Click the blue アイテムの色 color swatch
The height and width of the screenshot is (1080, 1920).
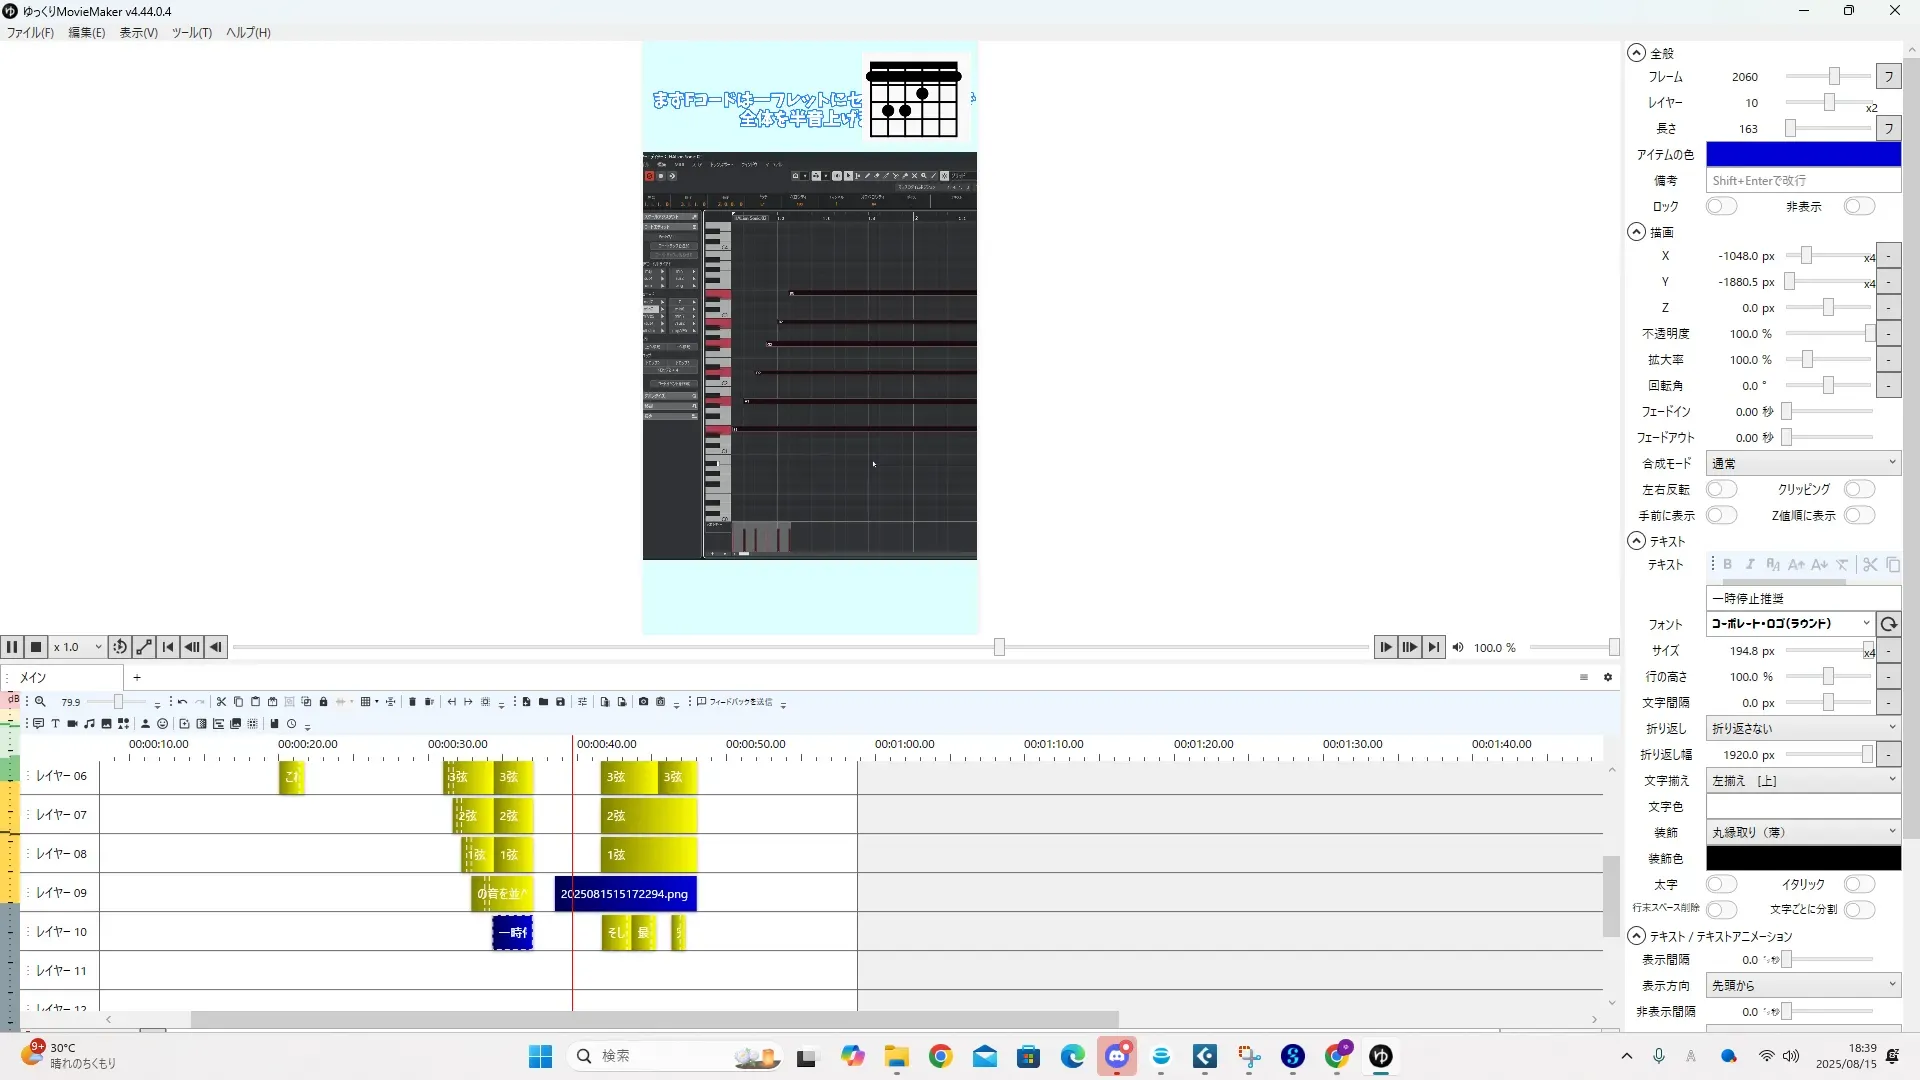click(x=1802, y=154)
